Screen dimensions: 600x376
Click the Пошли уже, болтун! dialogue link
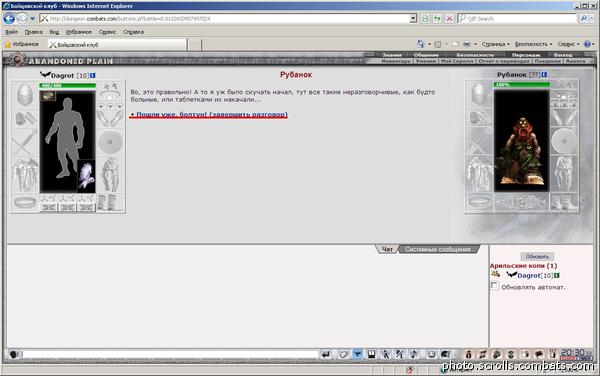(209, 114)
